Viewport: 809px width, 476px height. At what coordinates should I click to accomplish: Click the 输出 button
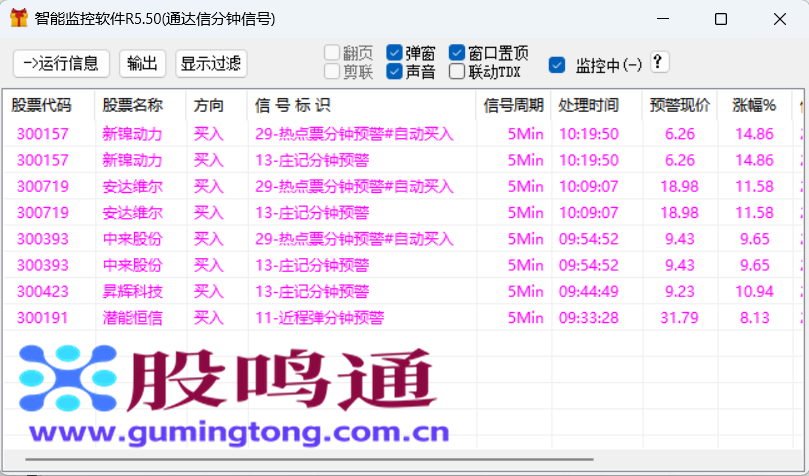point(142,63)
